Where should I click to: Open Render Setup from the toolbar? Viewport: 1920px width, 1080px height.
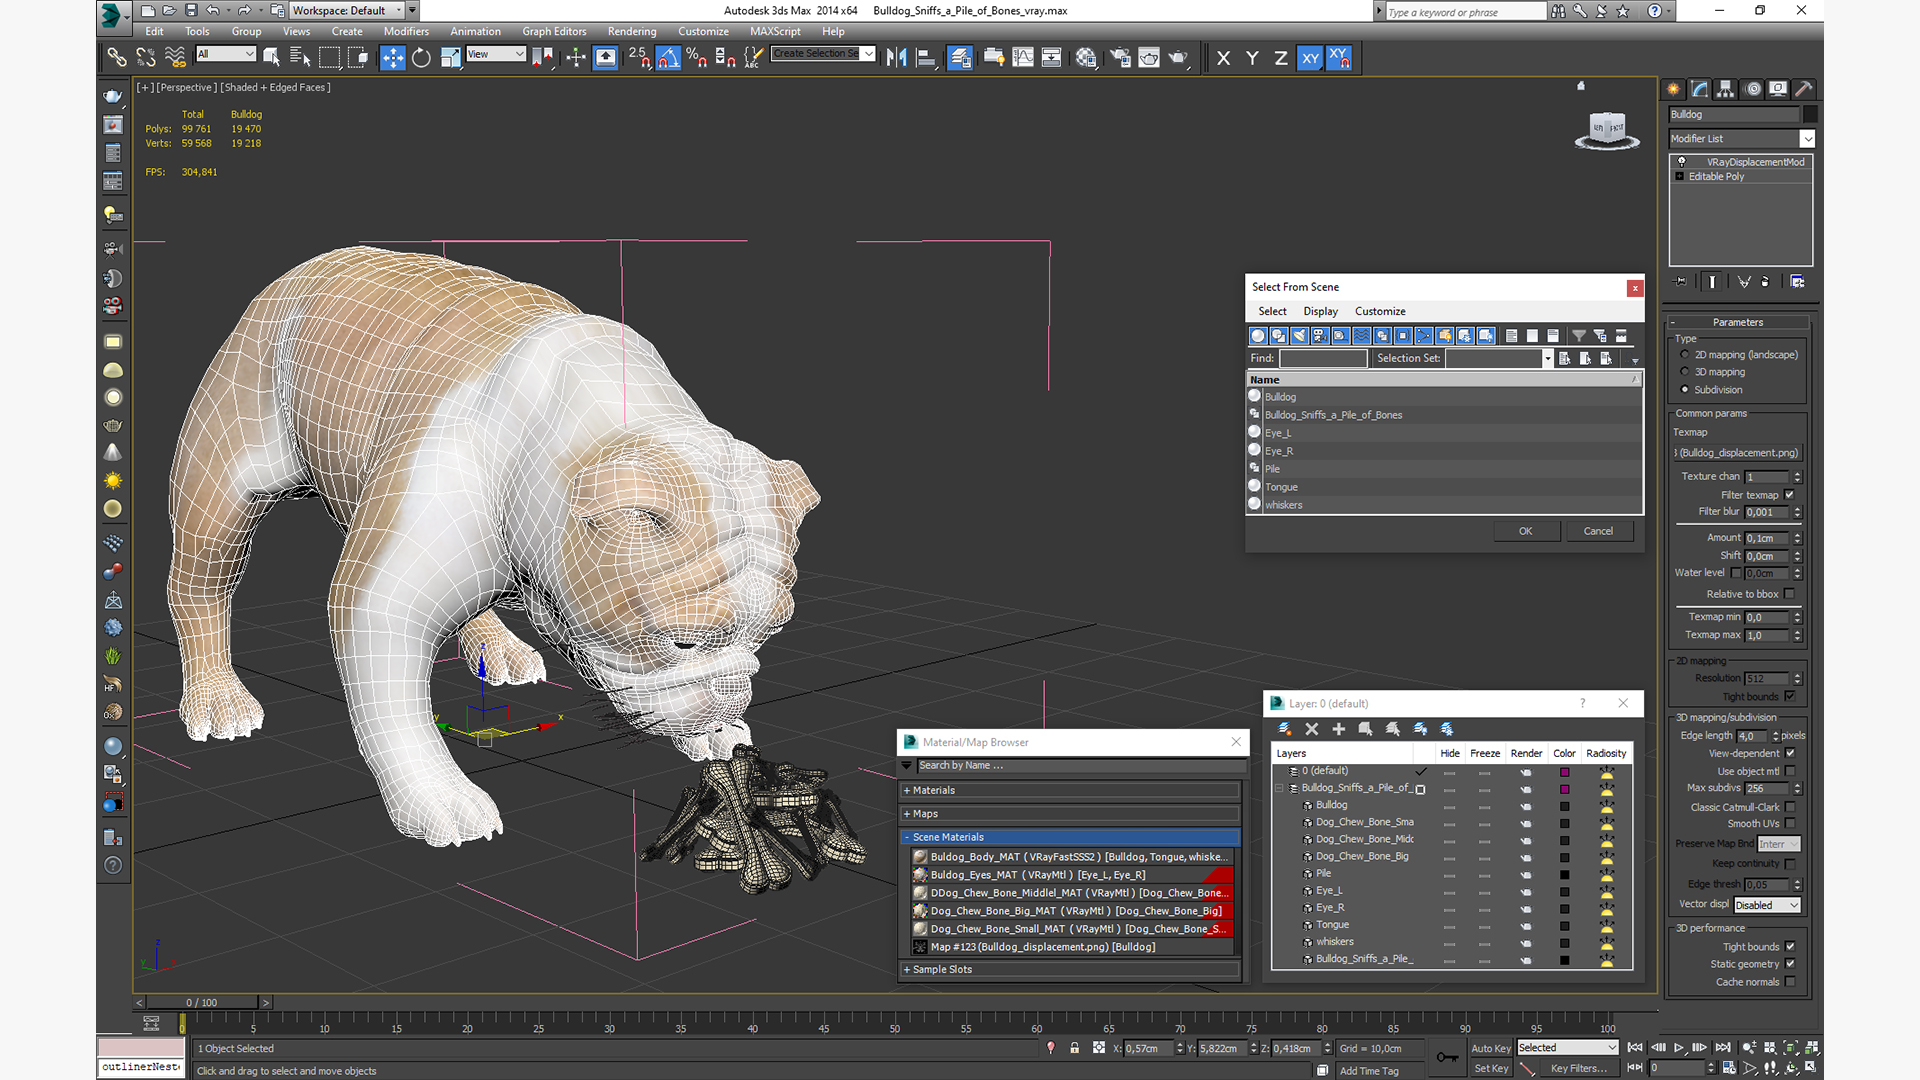click(x=1120, y=57)
